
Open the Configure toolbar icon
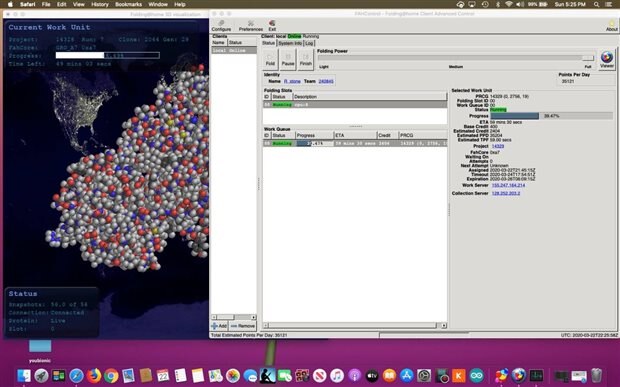pos(221,26)
